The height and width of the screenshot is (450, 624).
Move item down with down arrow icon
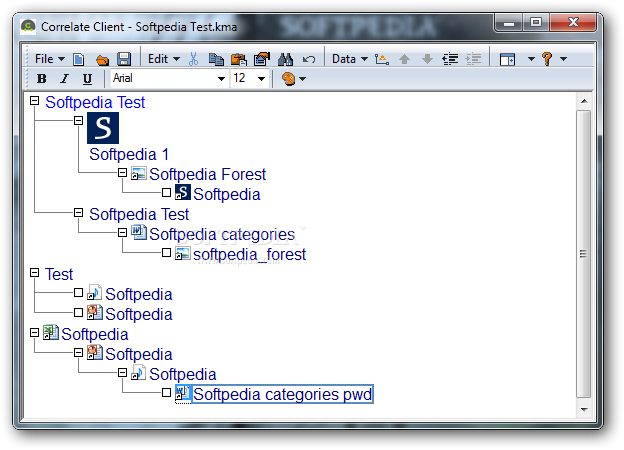click(427, 59)
